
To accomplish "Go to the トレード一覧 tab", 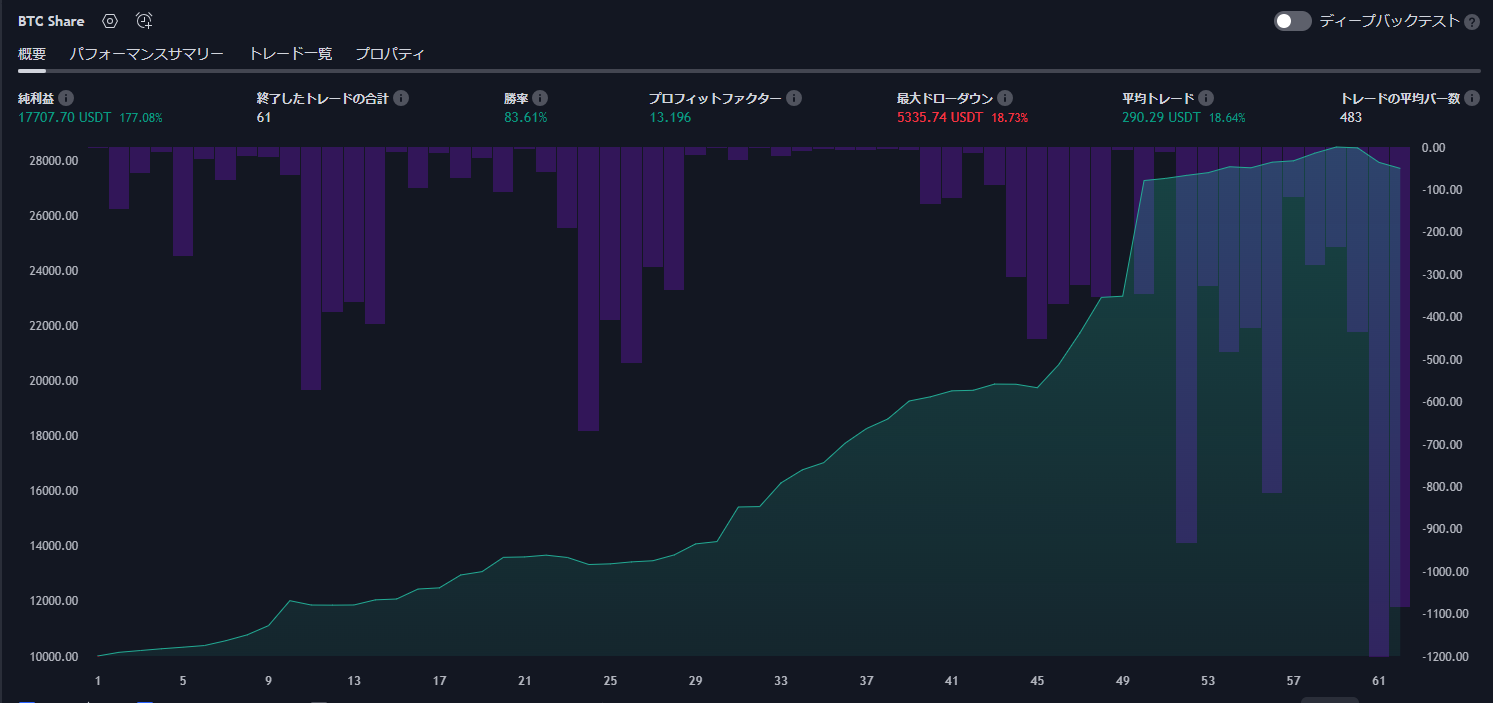I will click(290, 54).
